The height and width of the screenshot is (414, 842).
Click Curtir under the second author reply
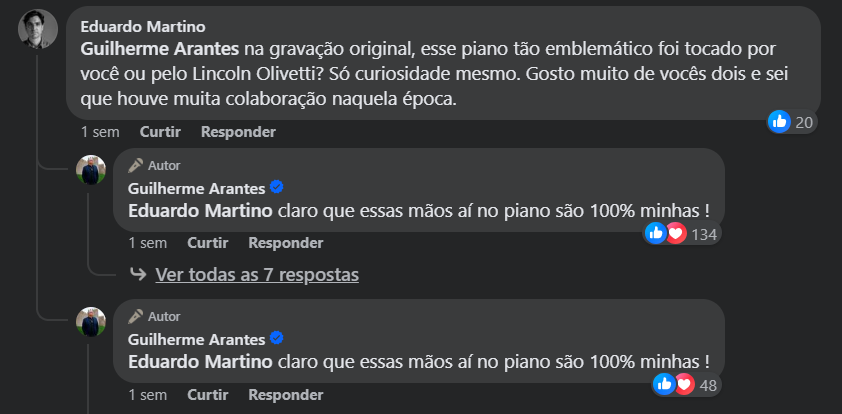207,395
